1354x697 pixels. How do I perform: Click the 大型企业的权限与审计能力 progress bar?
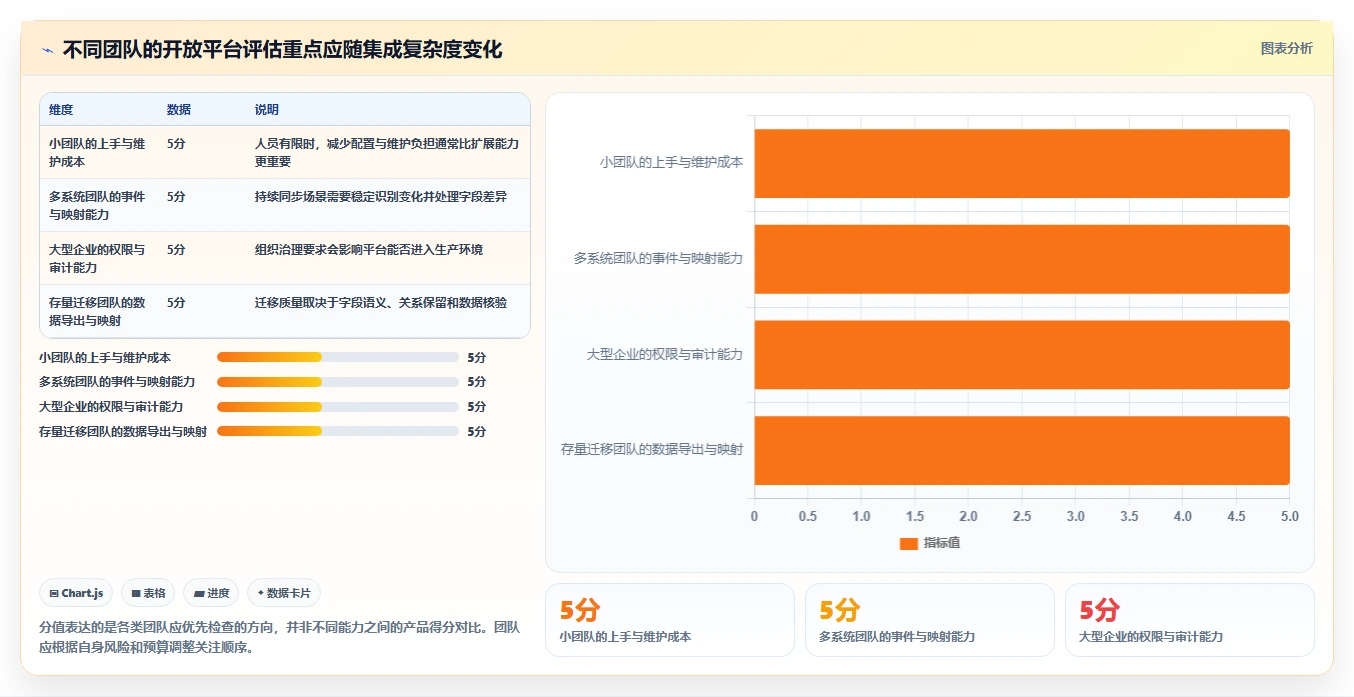point(338,407)
